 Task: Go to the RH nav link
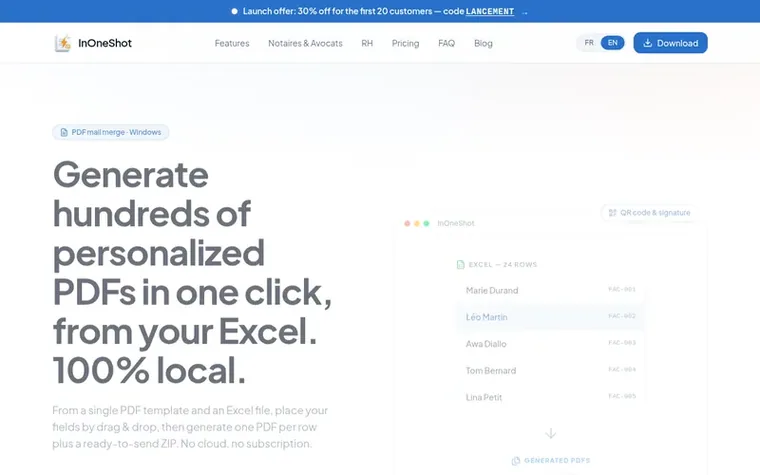click(367, 43)
